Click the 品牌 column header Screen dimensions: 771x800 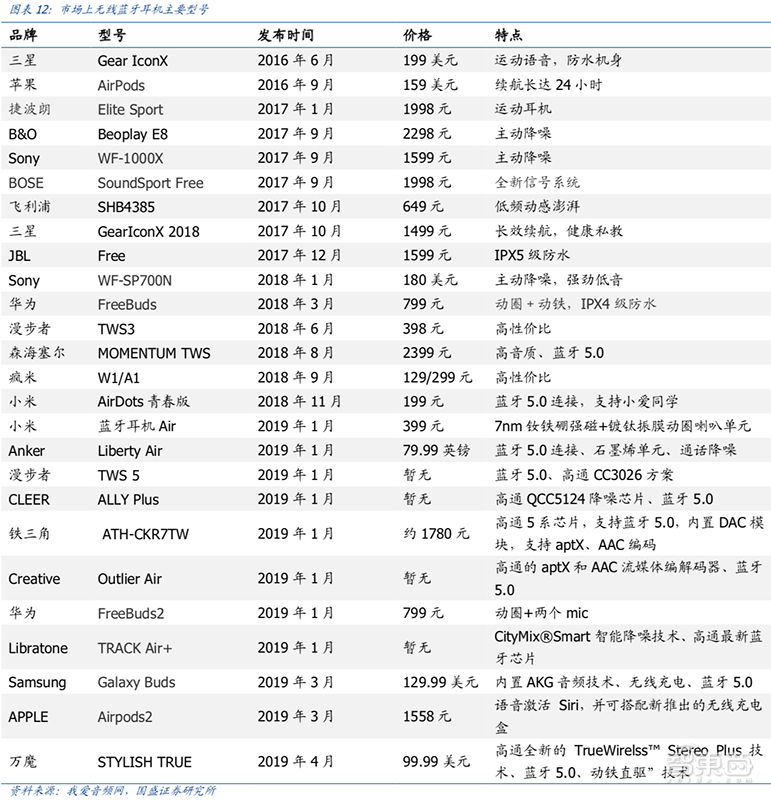pos(23,35)
